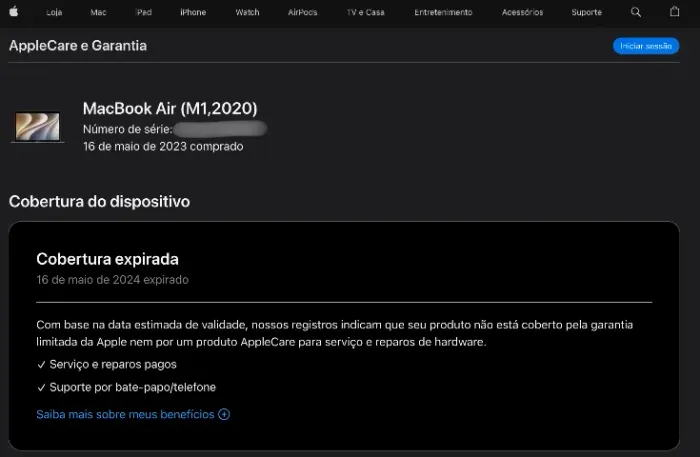Open the TV e Casa menu item
The image size is (700, 457).
coord(366,12)
